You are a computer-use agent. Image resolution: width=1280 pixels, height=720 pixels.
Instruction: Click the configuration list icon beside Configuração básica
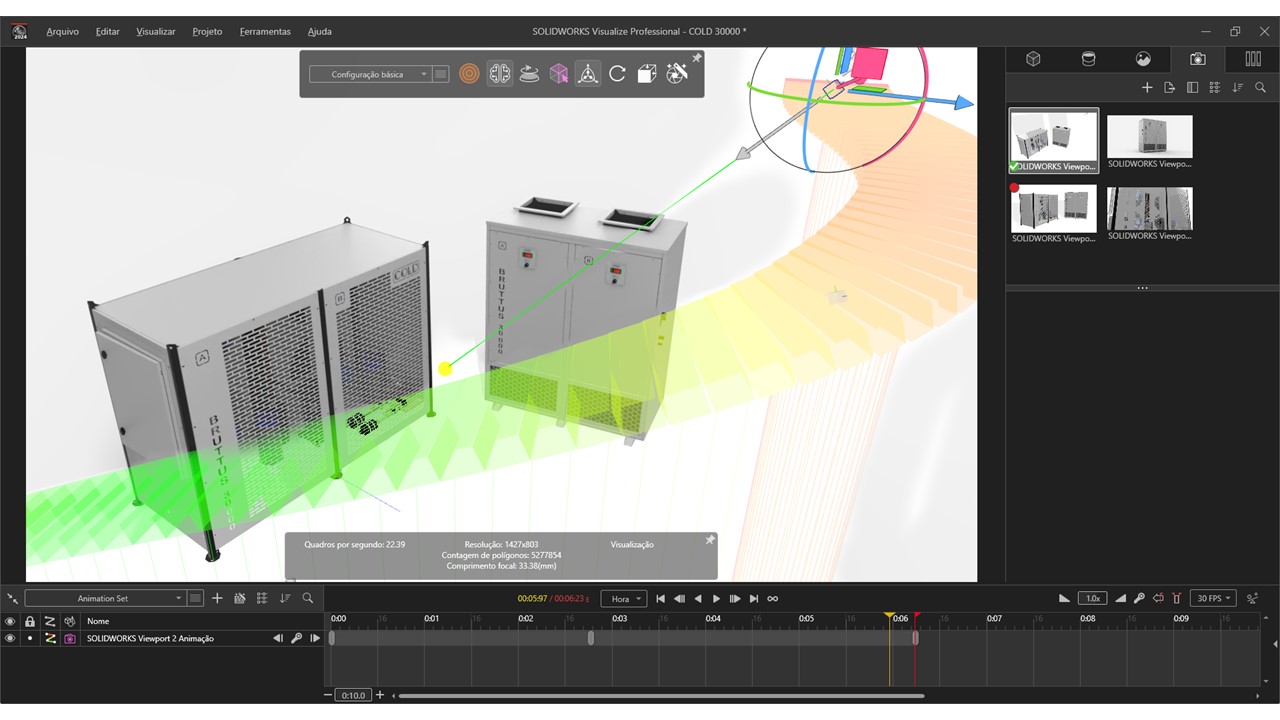(x=441, y=74)
